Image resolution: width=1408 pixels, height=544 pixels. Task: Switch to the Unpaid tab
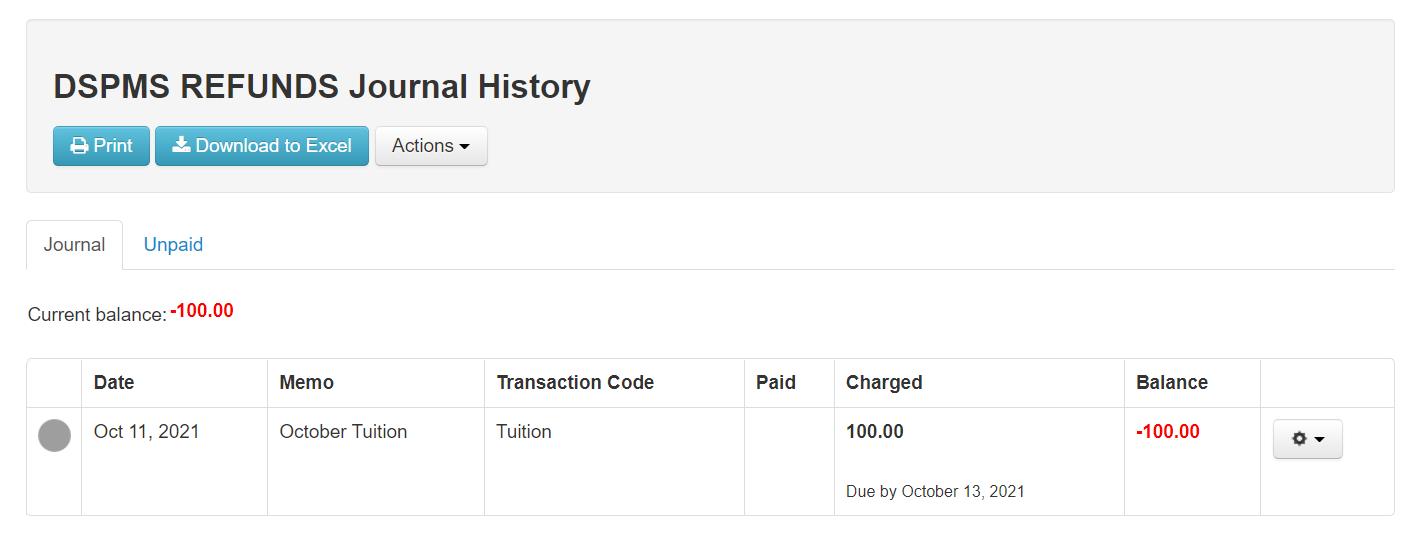pyautogui.click(x=173, y=245)
